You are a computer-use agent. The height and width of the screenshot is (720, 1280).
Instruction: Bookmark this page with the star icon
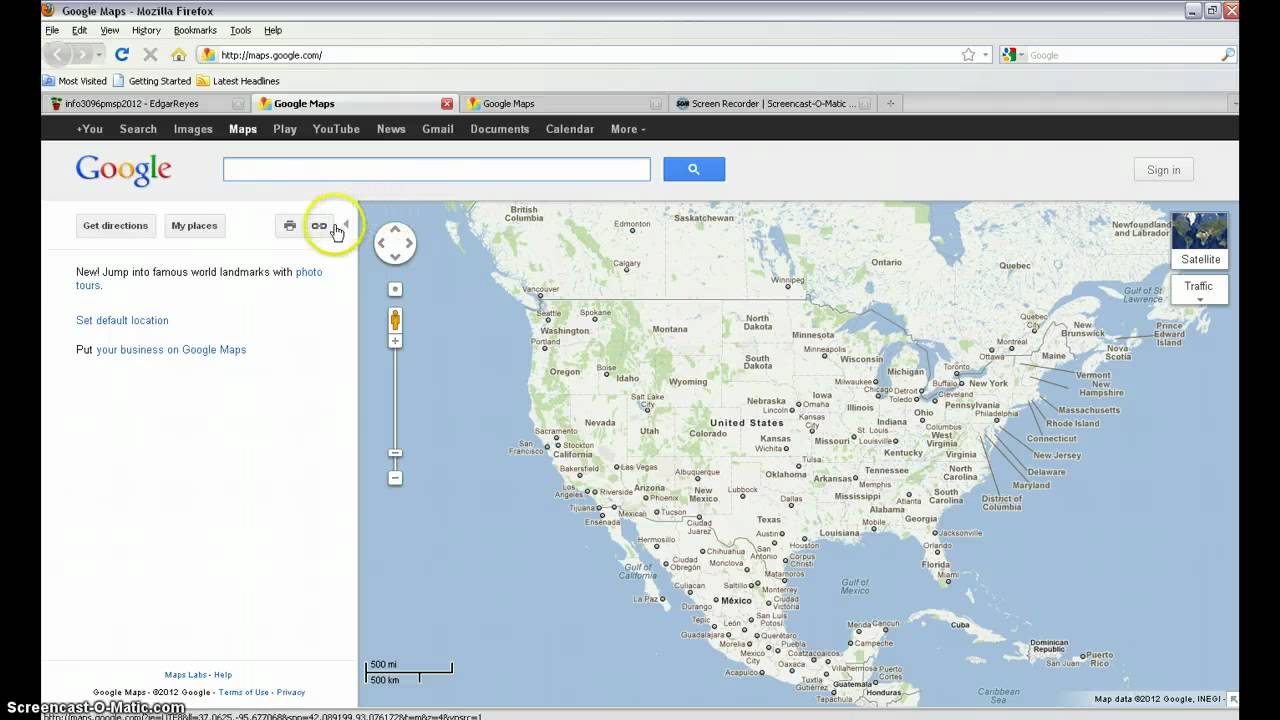pyautogui.click(x=968, y=55)
